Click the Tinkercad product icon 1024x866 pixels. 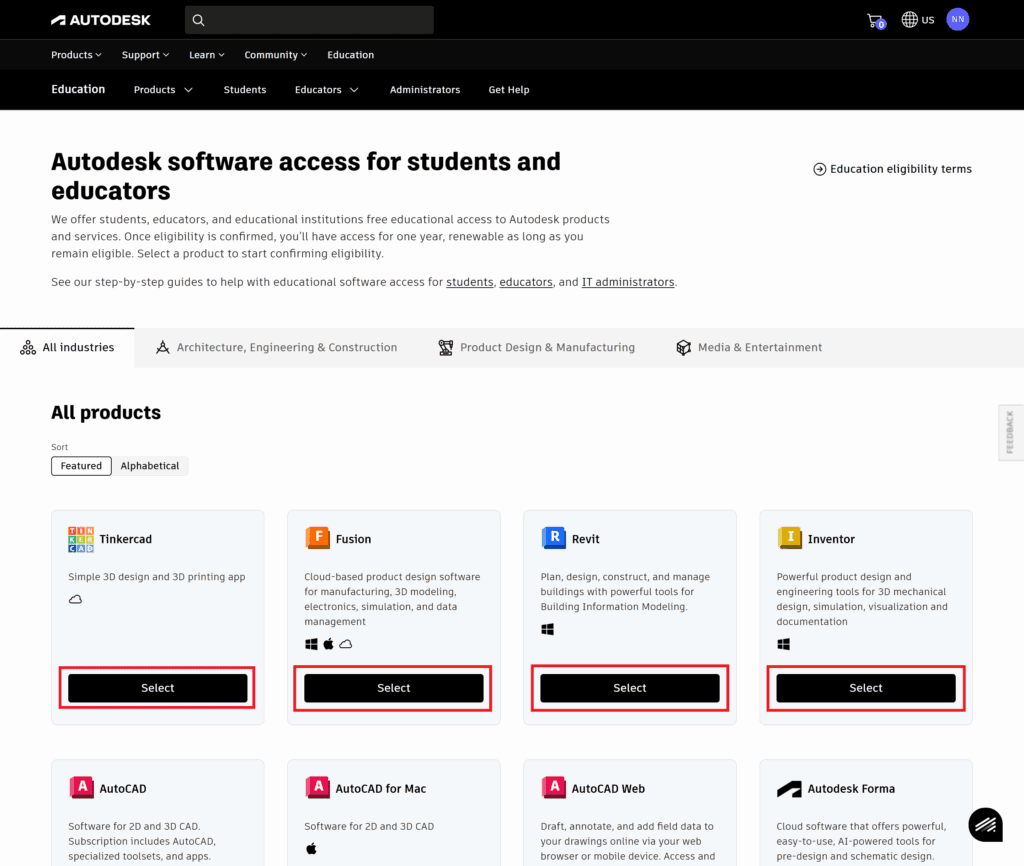point(81,539)
